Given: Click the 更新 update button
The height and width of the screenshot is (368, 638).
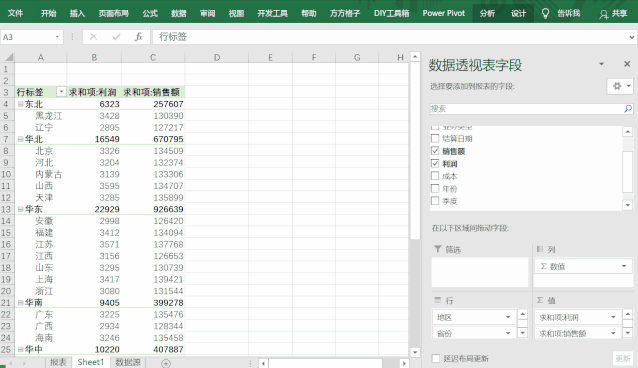Looking at the screenshot, I should (x=623, y=358).
